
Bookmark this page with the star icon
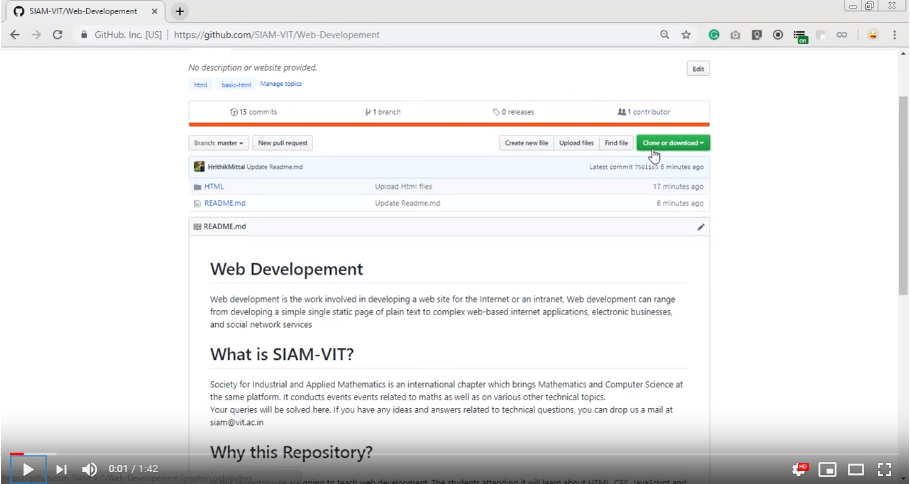[x=686, y=35]
